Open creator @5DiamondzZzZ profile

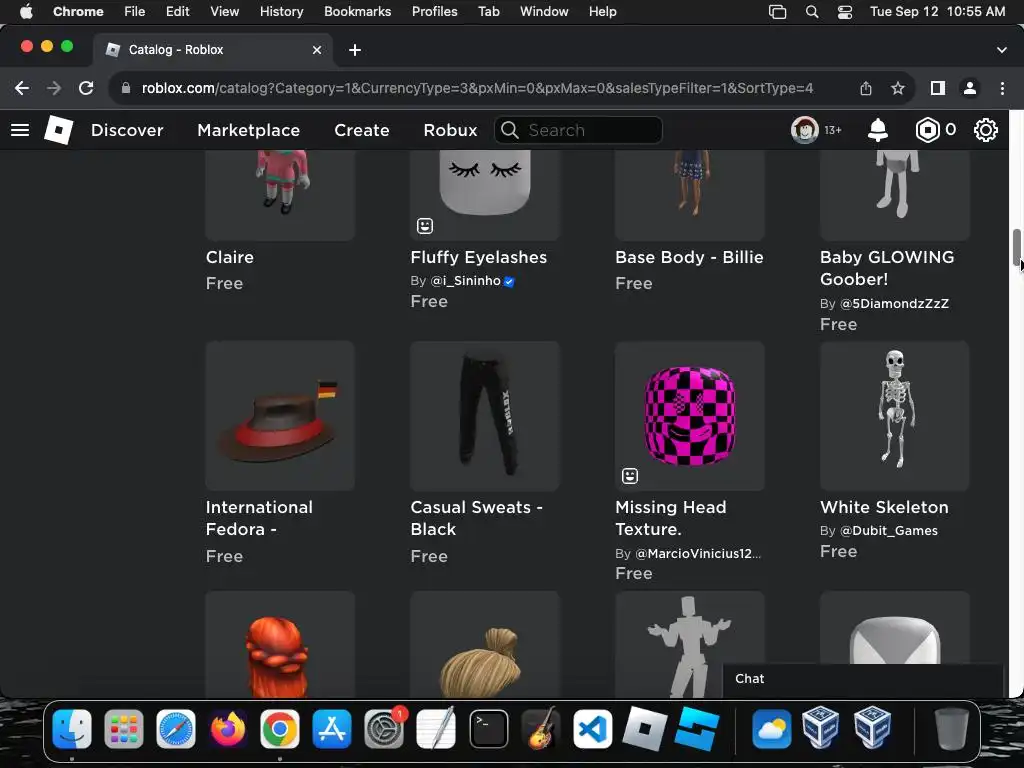894,304
